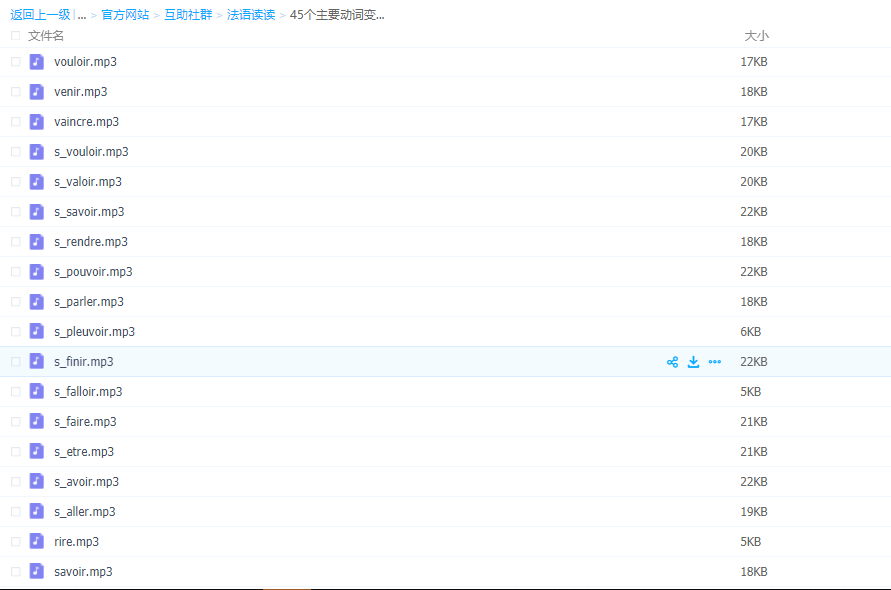Viewport: 891px width, 590px height.
Task: Download the s_finir.mp3 file
Action: [x=693, y=362]
